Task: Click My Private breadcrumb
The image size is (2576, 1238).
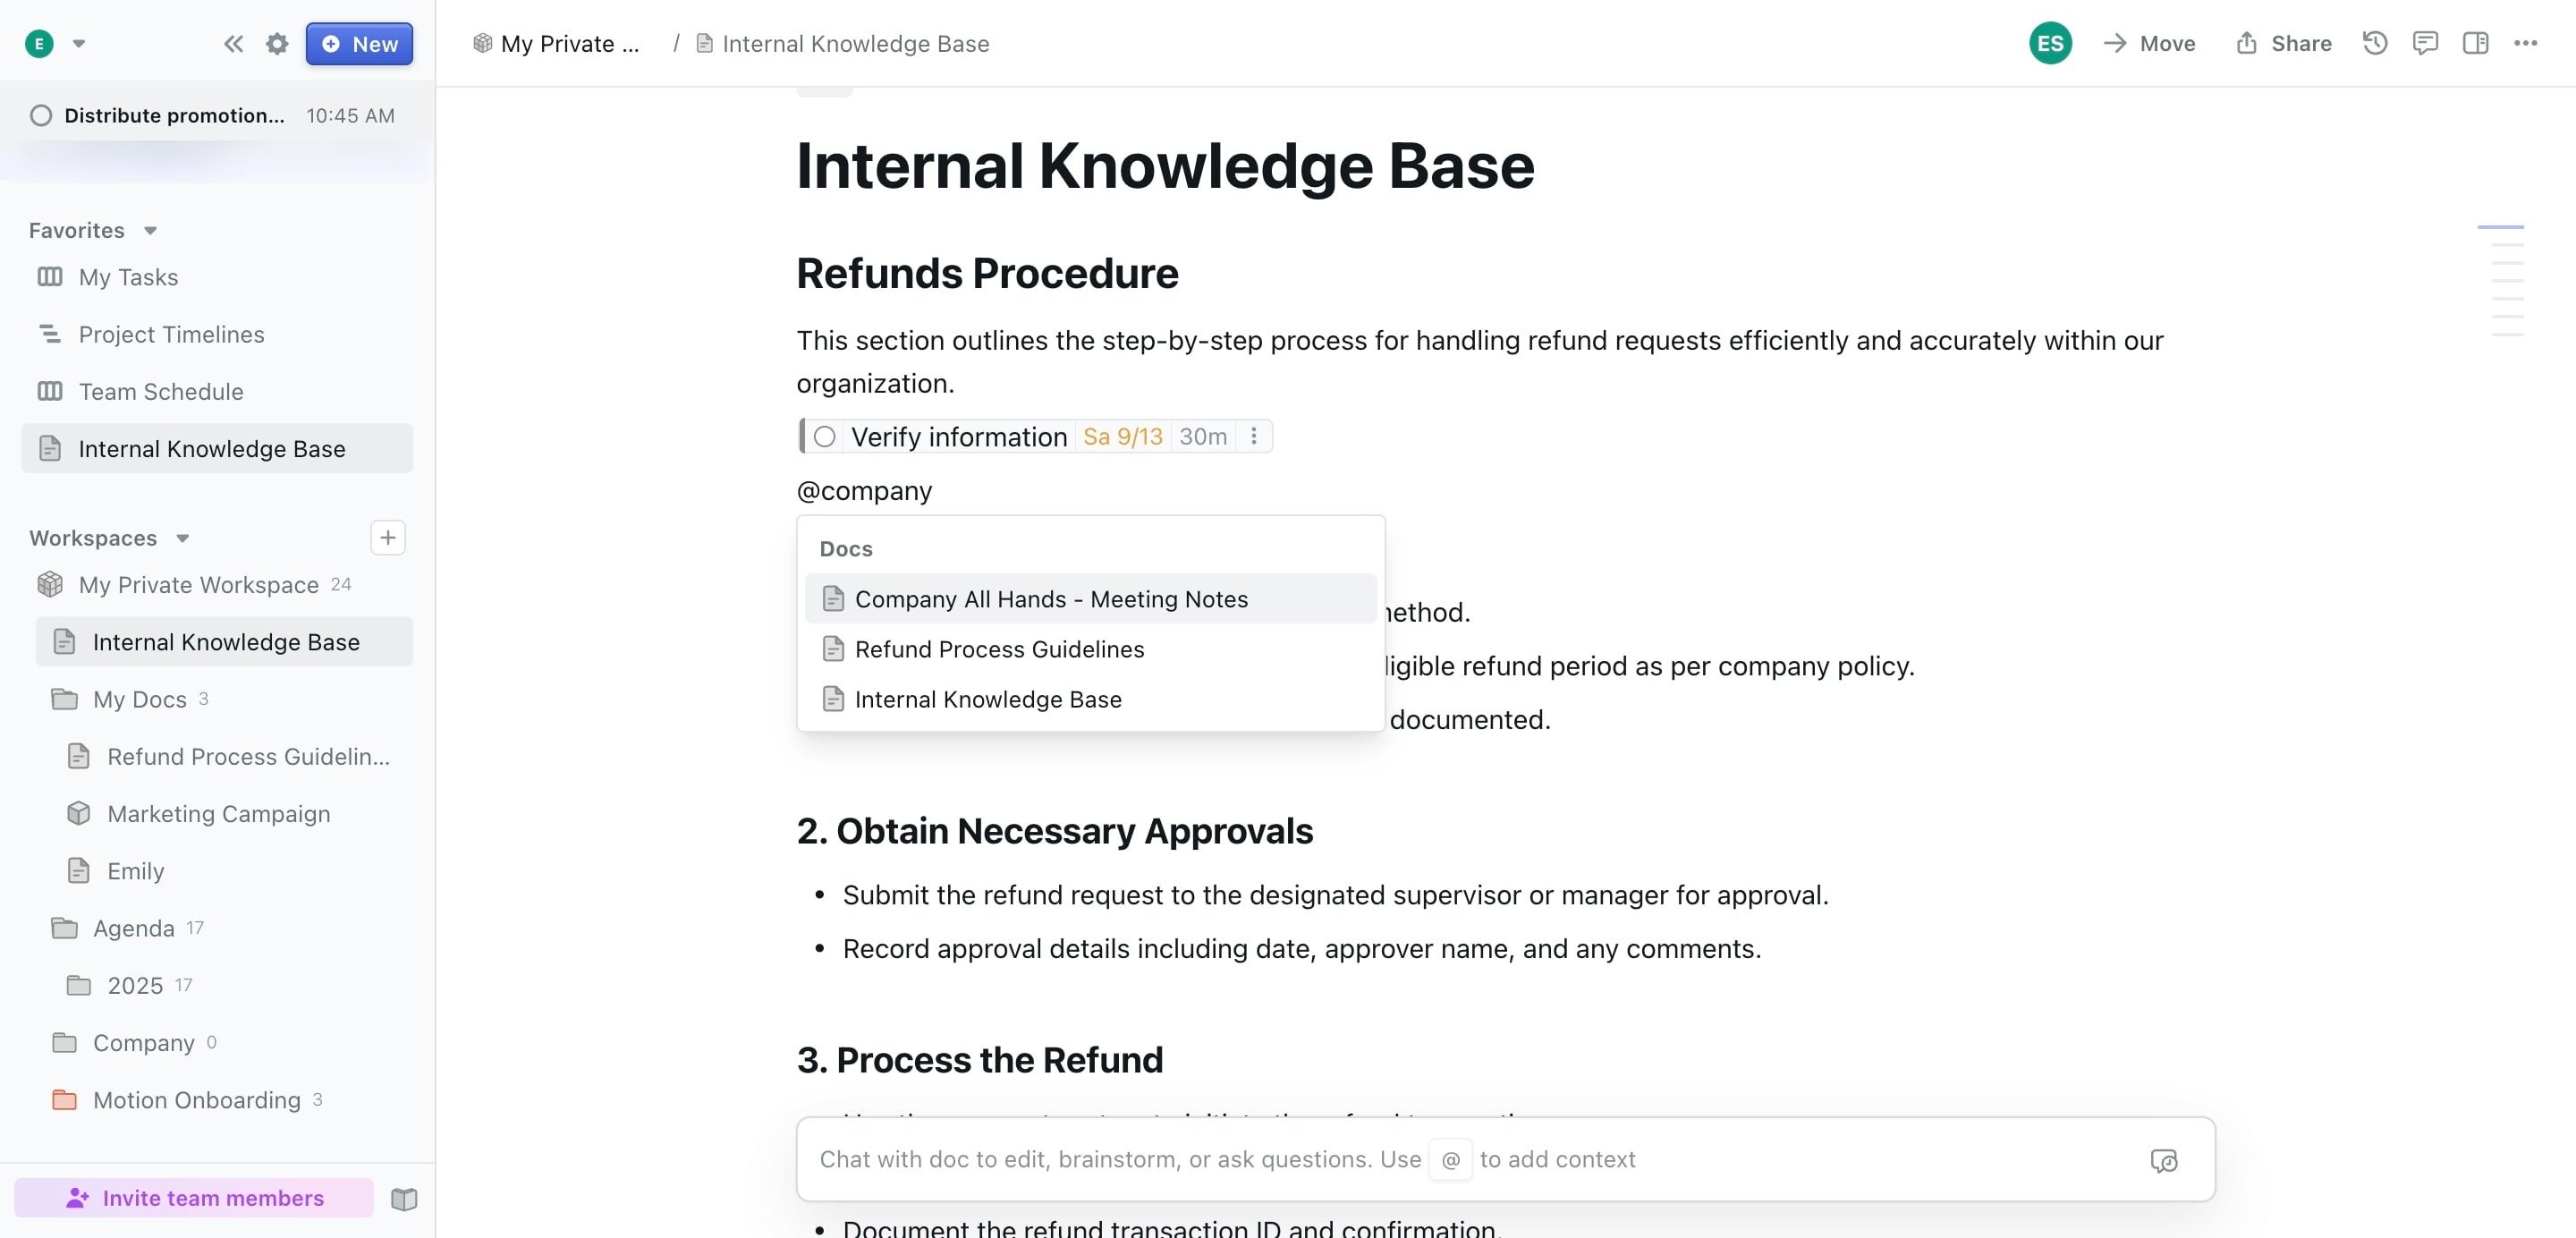Action: (556, 43)
